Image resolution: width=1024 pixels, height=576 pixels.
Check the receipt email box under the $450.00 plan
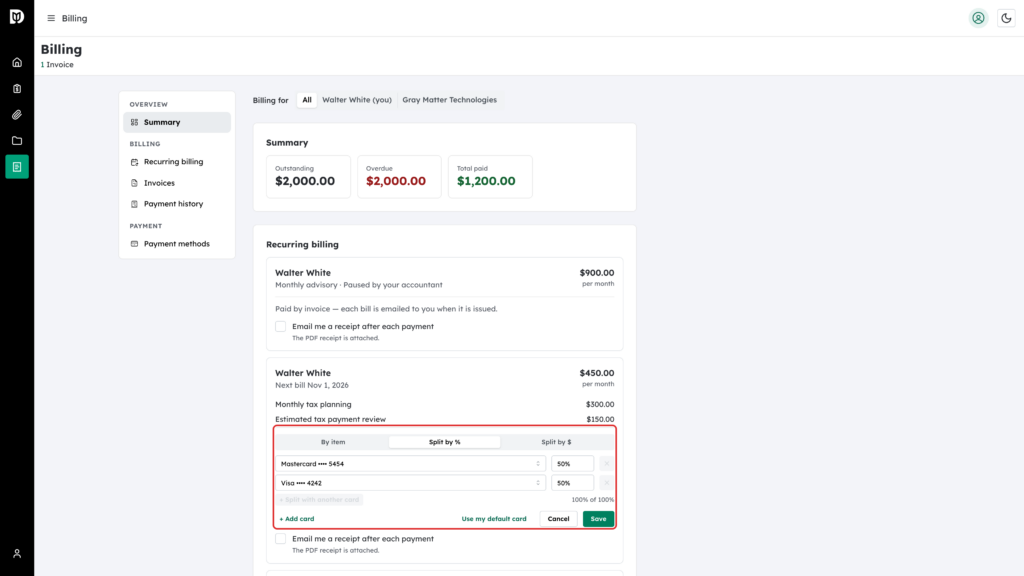[x=281, y=539]
